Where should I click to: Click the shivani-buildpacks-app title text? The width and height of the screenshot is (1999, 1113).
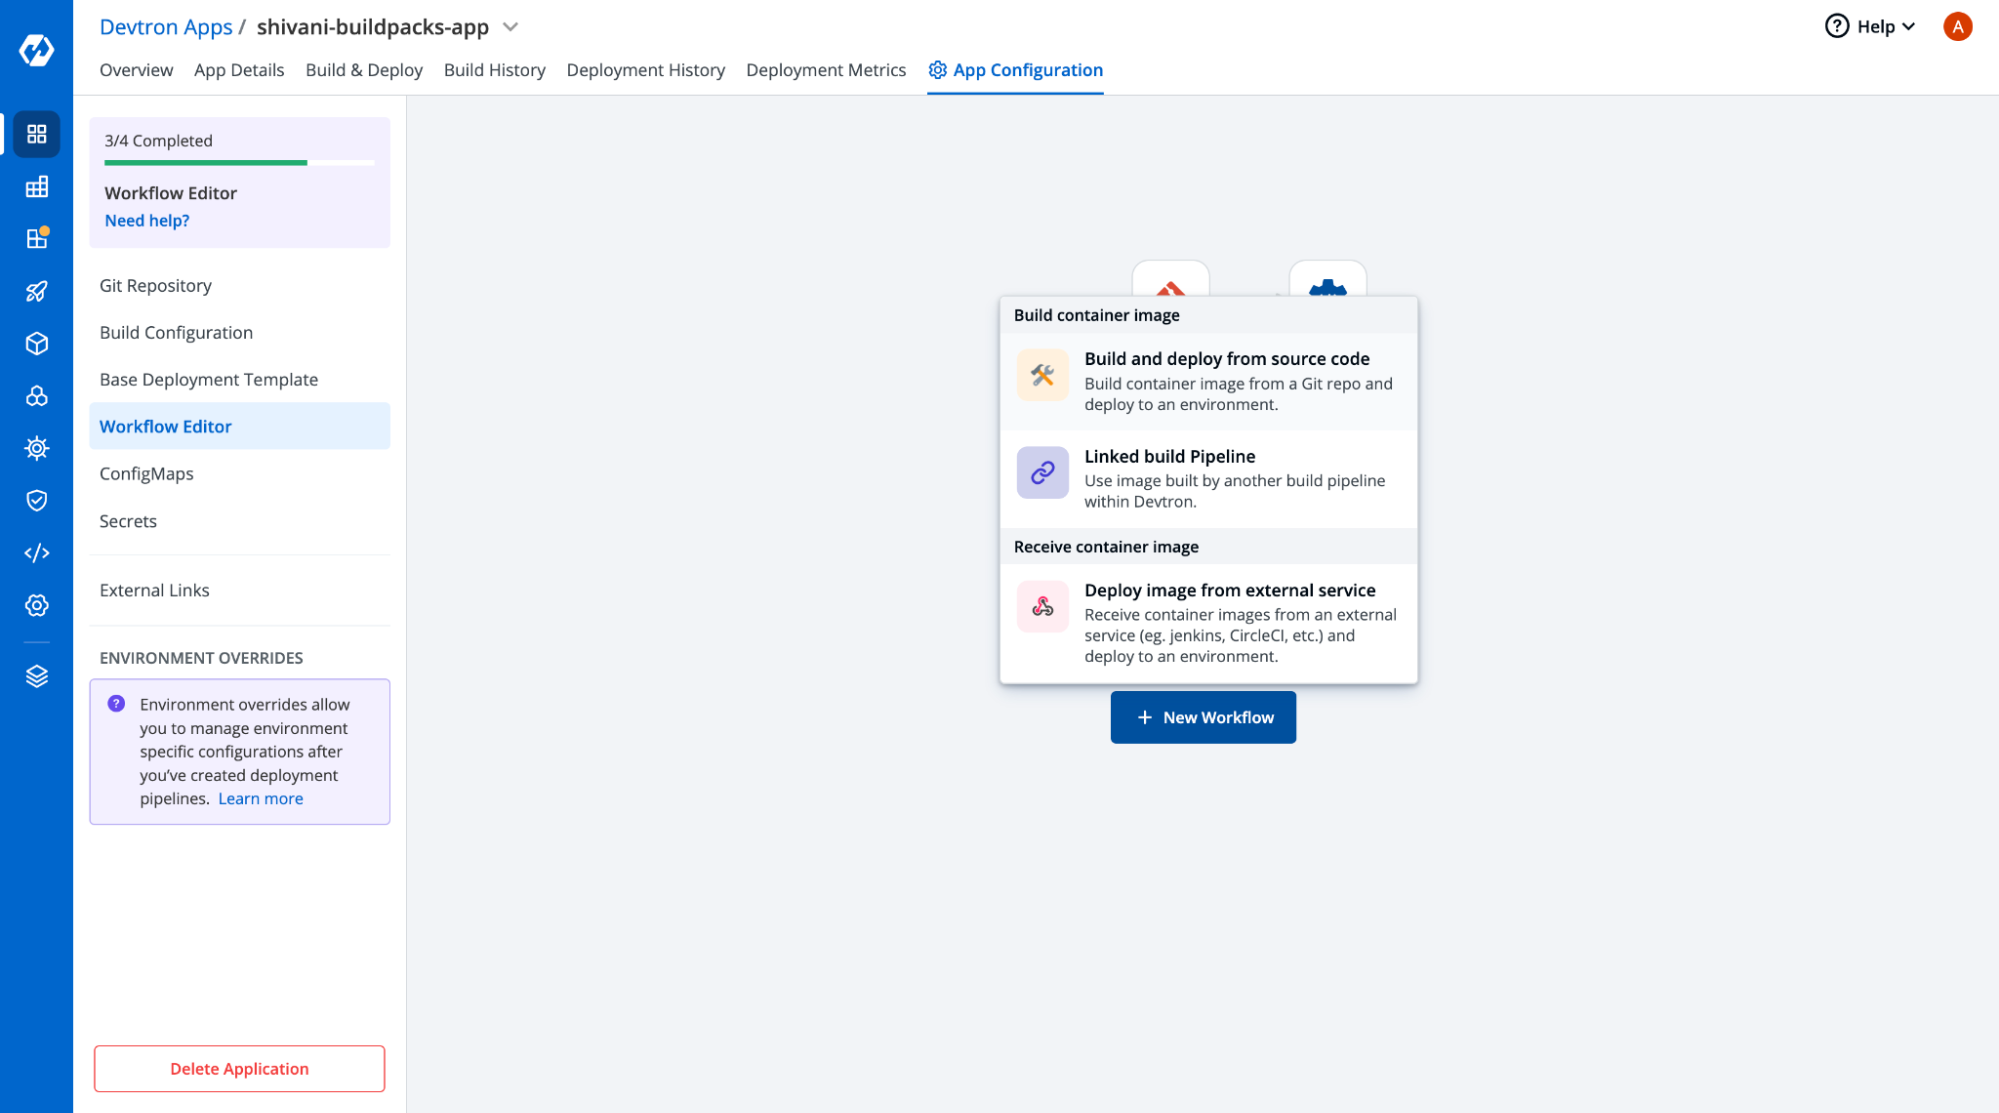373,27
